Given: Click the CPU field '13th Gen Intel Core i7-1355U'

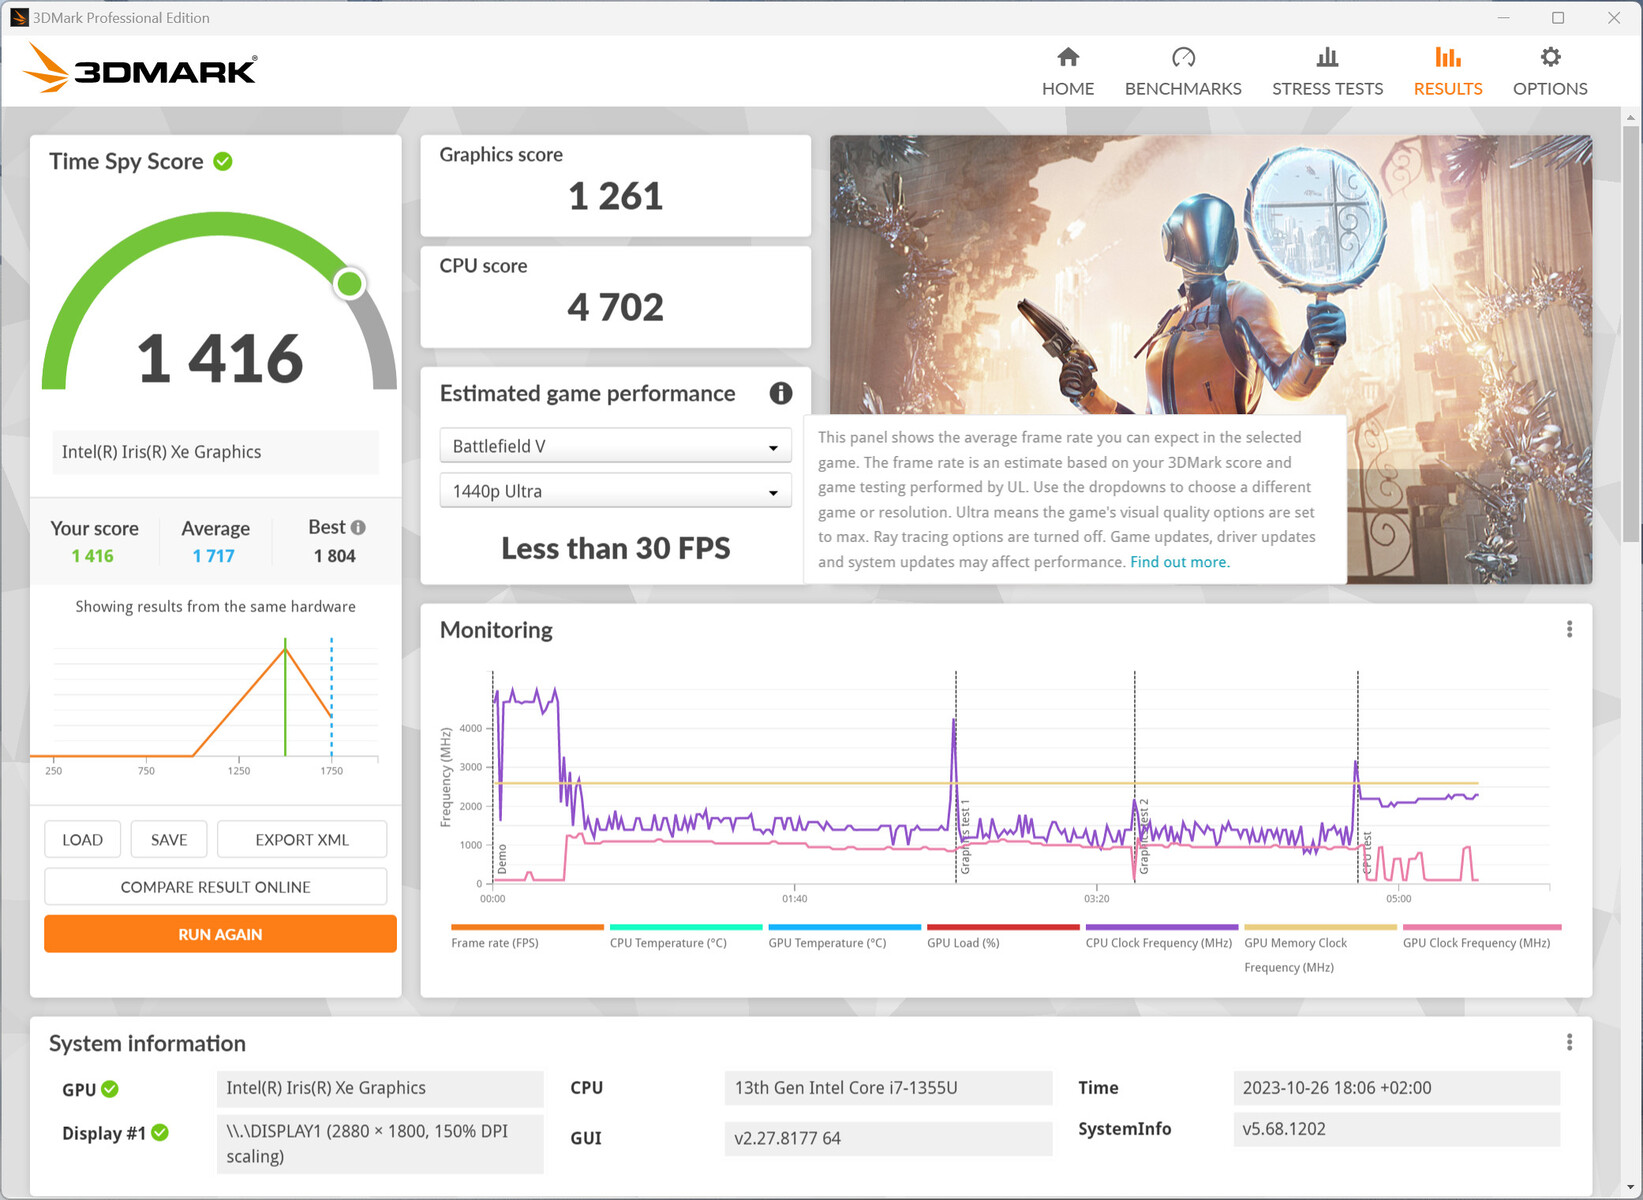Looking at the screenshot, I should pos(888,1088).
